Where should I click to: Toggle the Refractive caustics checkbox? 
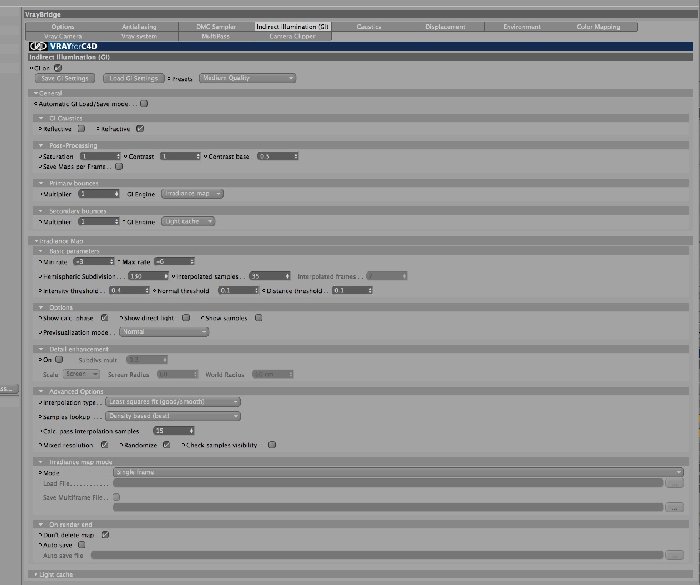point(140,129)
